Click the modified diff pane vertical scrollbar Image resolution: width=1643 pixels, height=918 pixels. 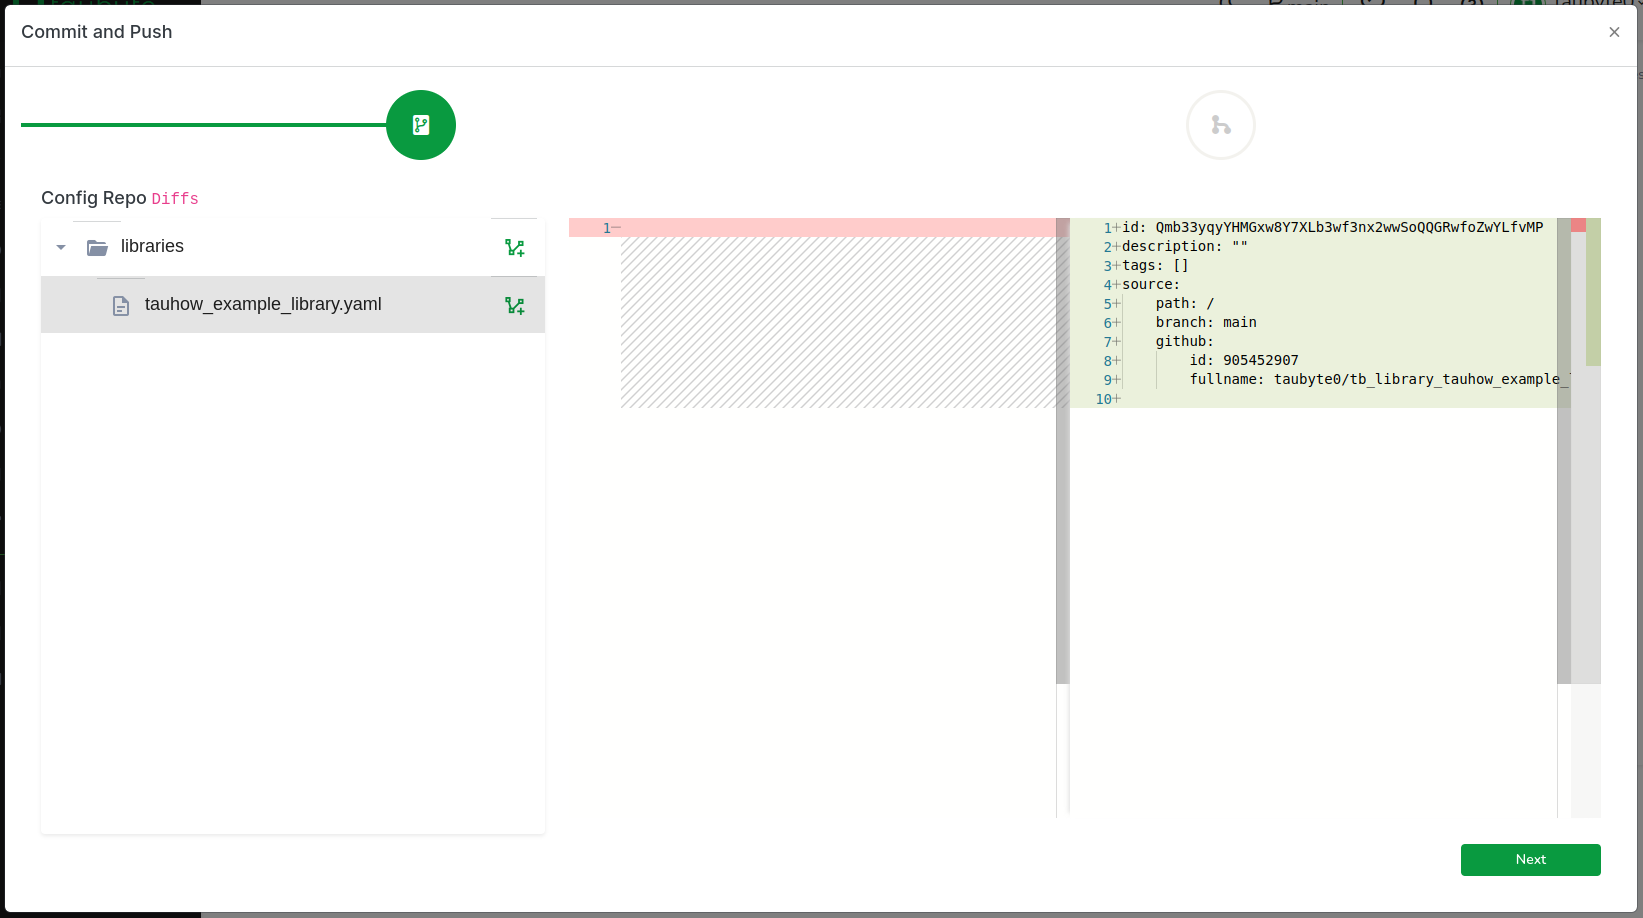(1563, 450)
